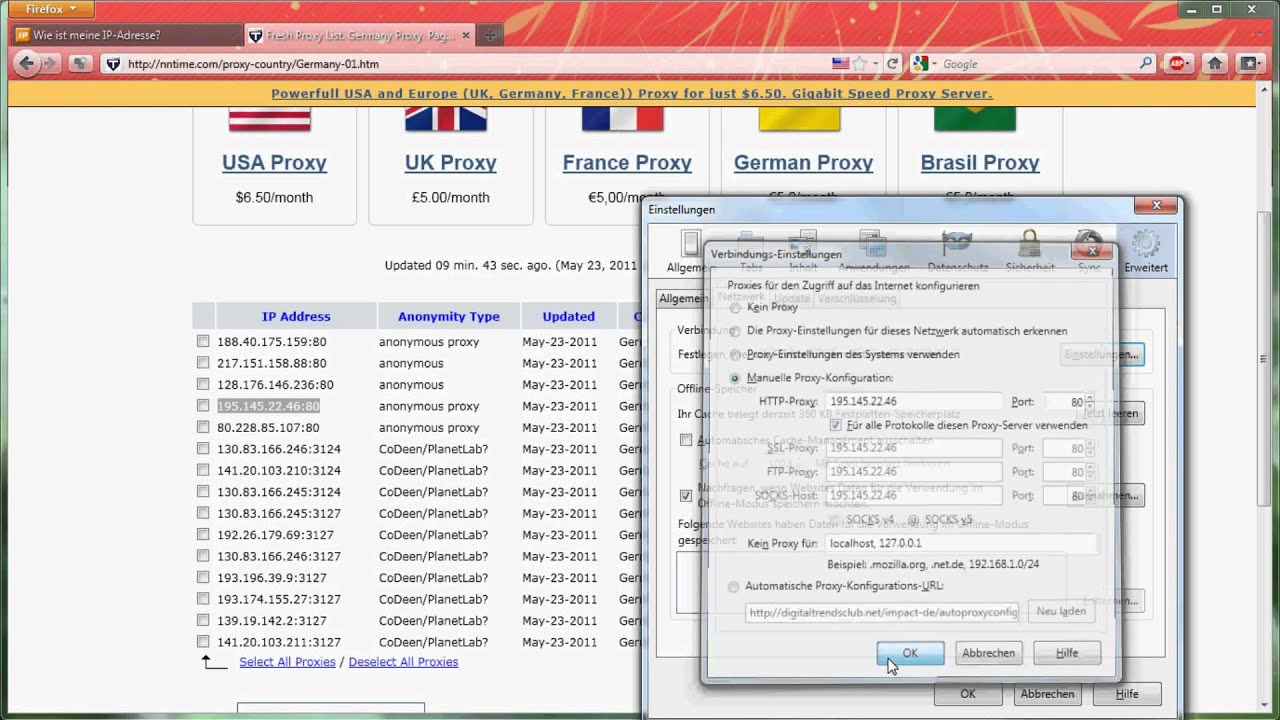This screenshot has height=720, width=1280.
Task: Click the magnifier icon in the search box
Action: coord(1146,63)
